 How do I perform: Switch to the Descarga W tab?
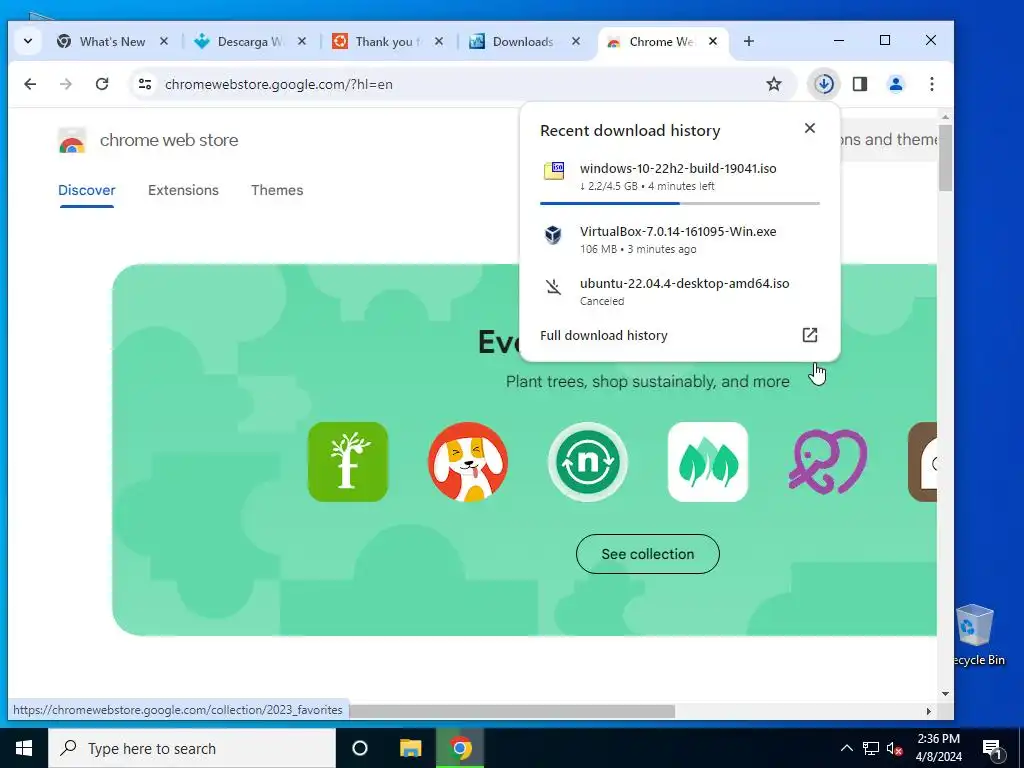pos(250,41)
